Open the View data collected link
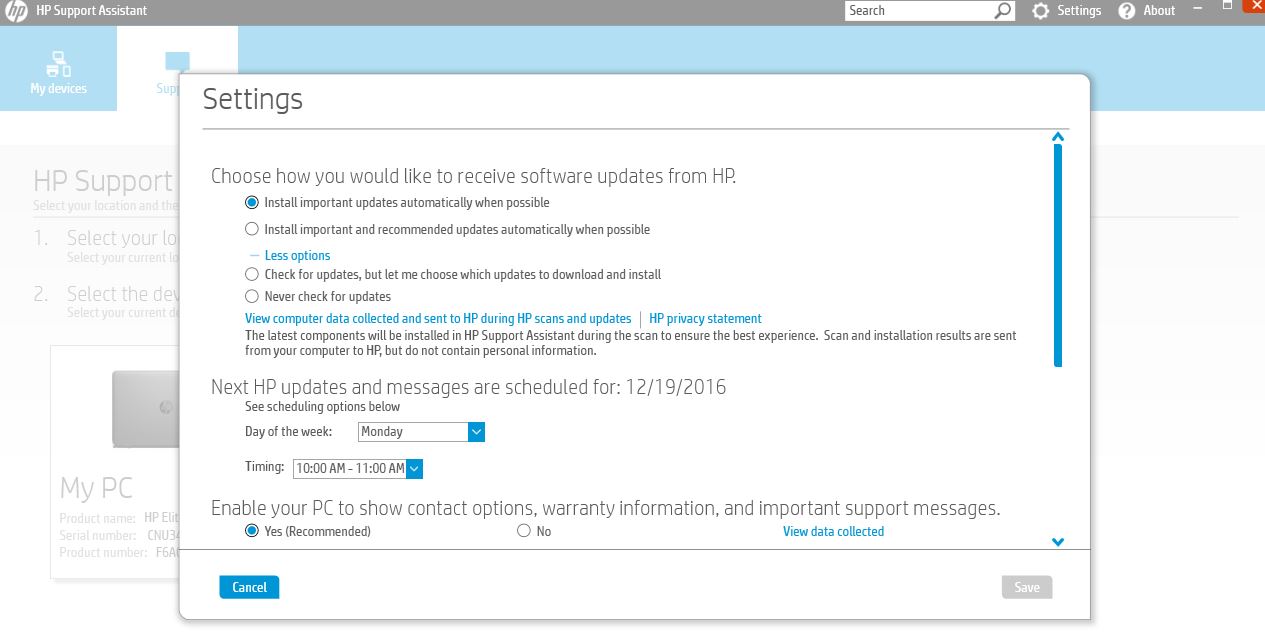This screenshot has height=638, width=1265. [833, 532]
